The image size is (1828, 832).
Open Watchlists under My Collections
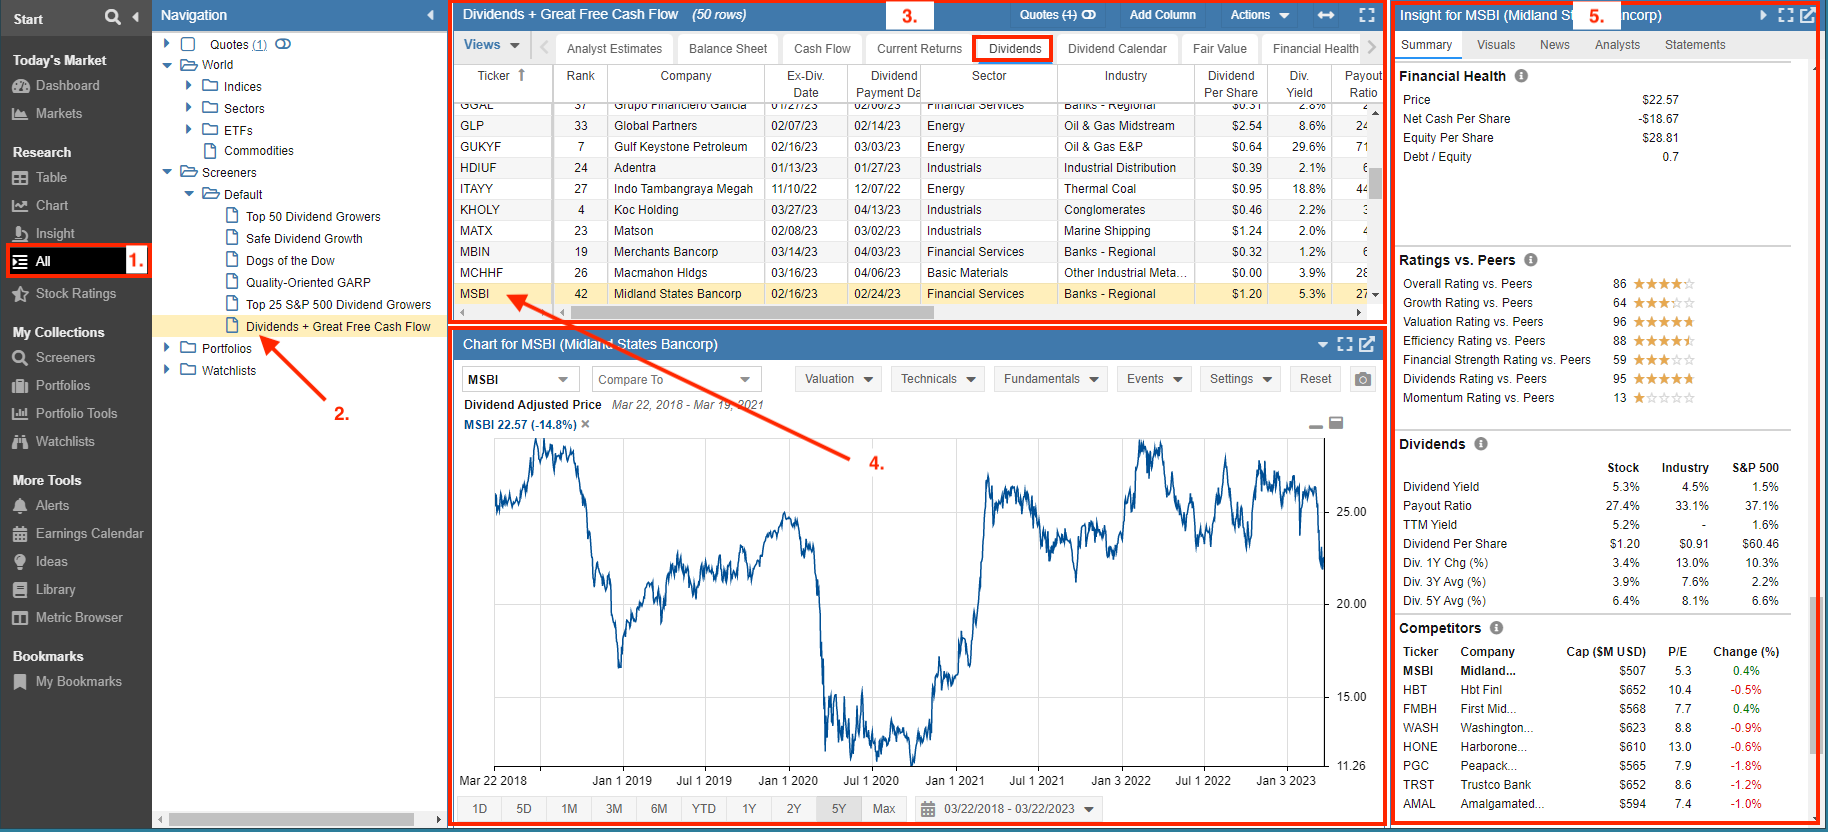coord(65,442)
